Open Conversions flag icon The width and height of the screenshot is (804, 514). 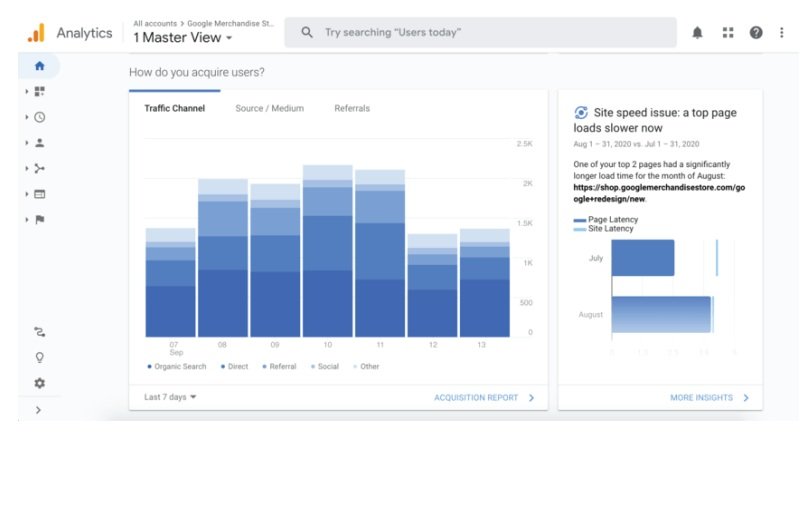pos(39,220)
